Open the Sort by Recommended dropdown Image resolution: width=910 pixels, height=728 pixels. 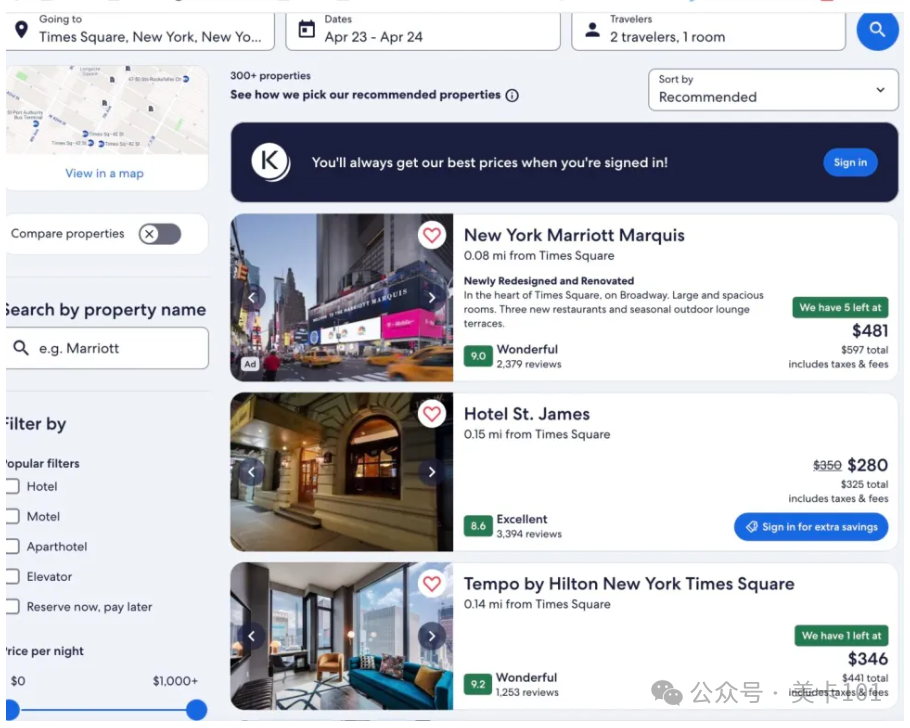(x=773, y=89)
